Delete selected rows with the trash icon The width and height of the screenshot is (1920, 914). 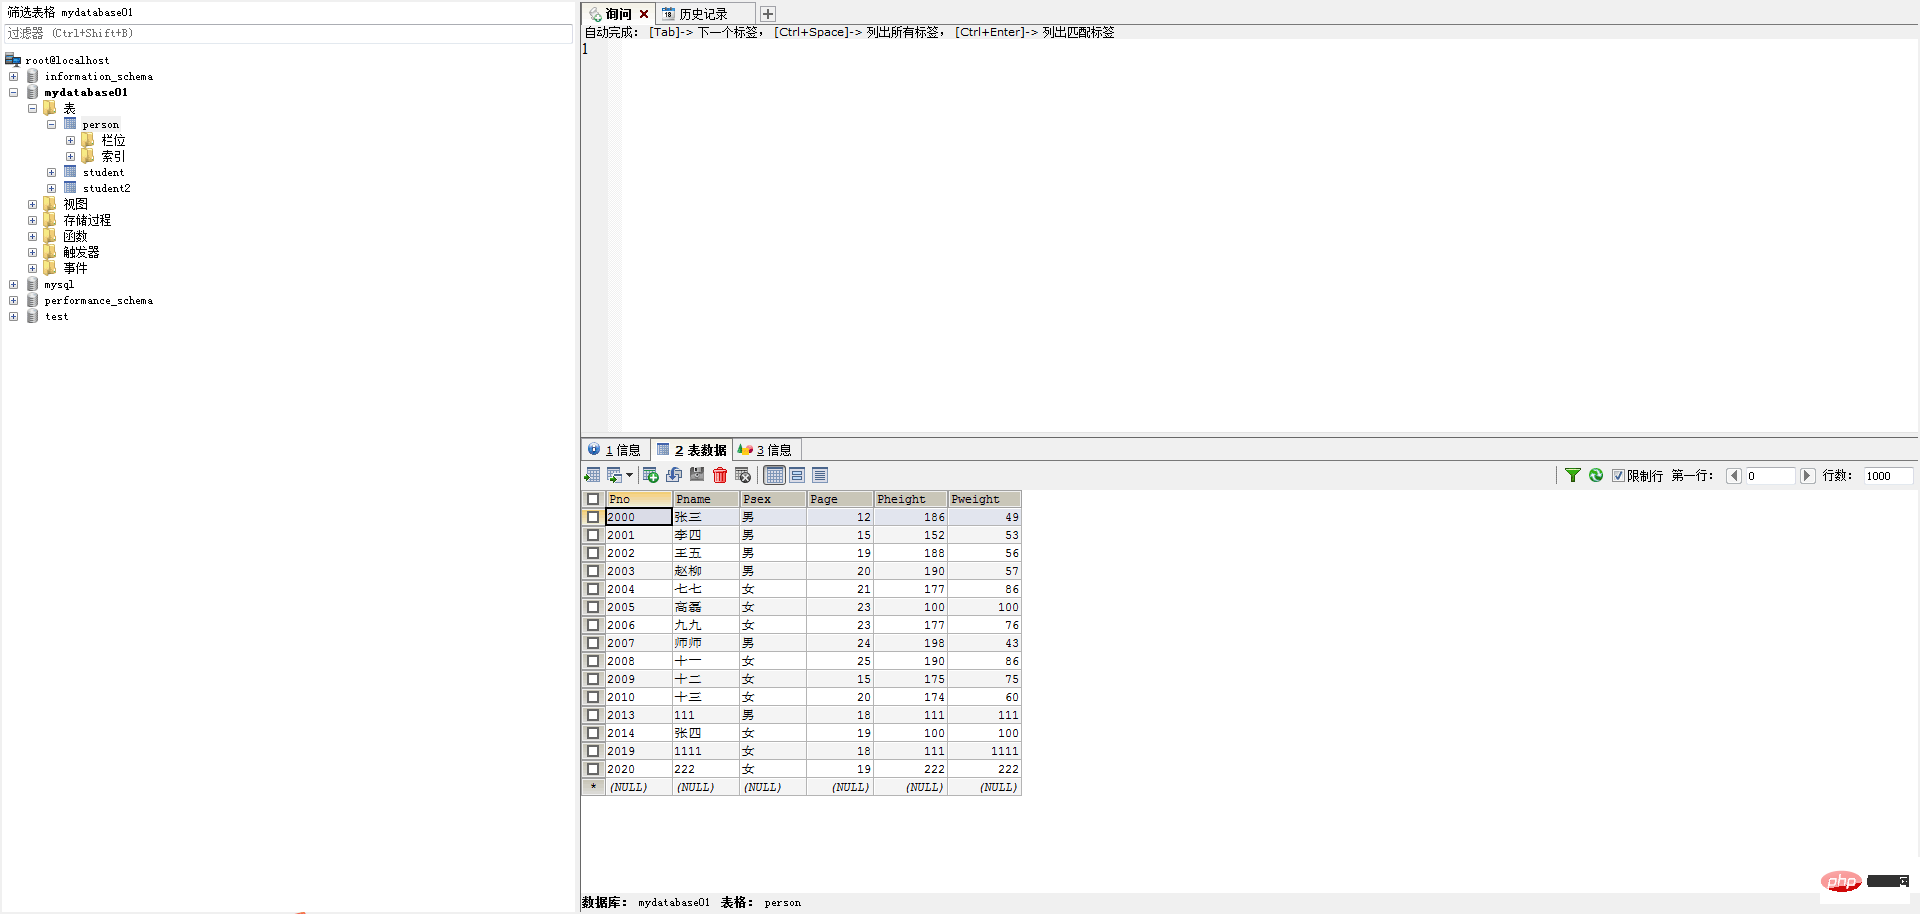(x=720, y=475)
